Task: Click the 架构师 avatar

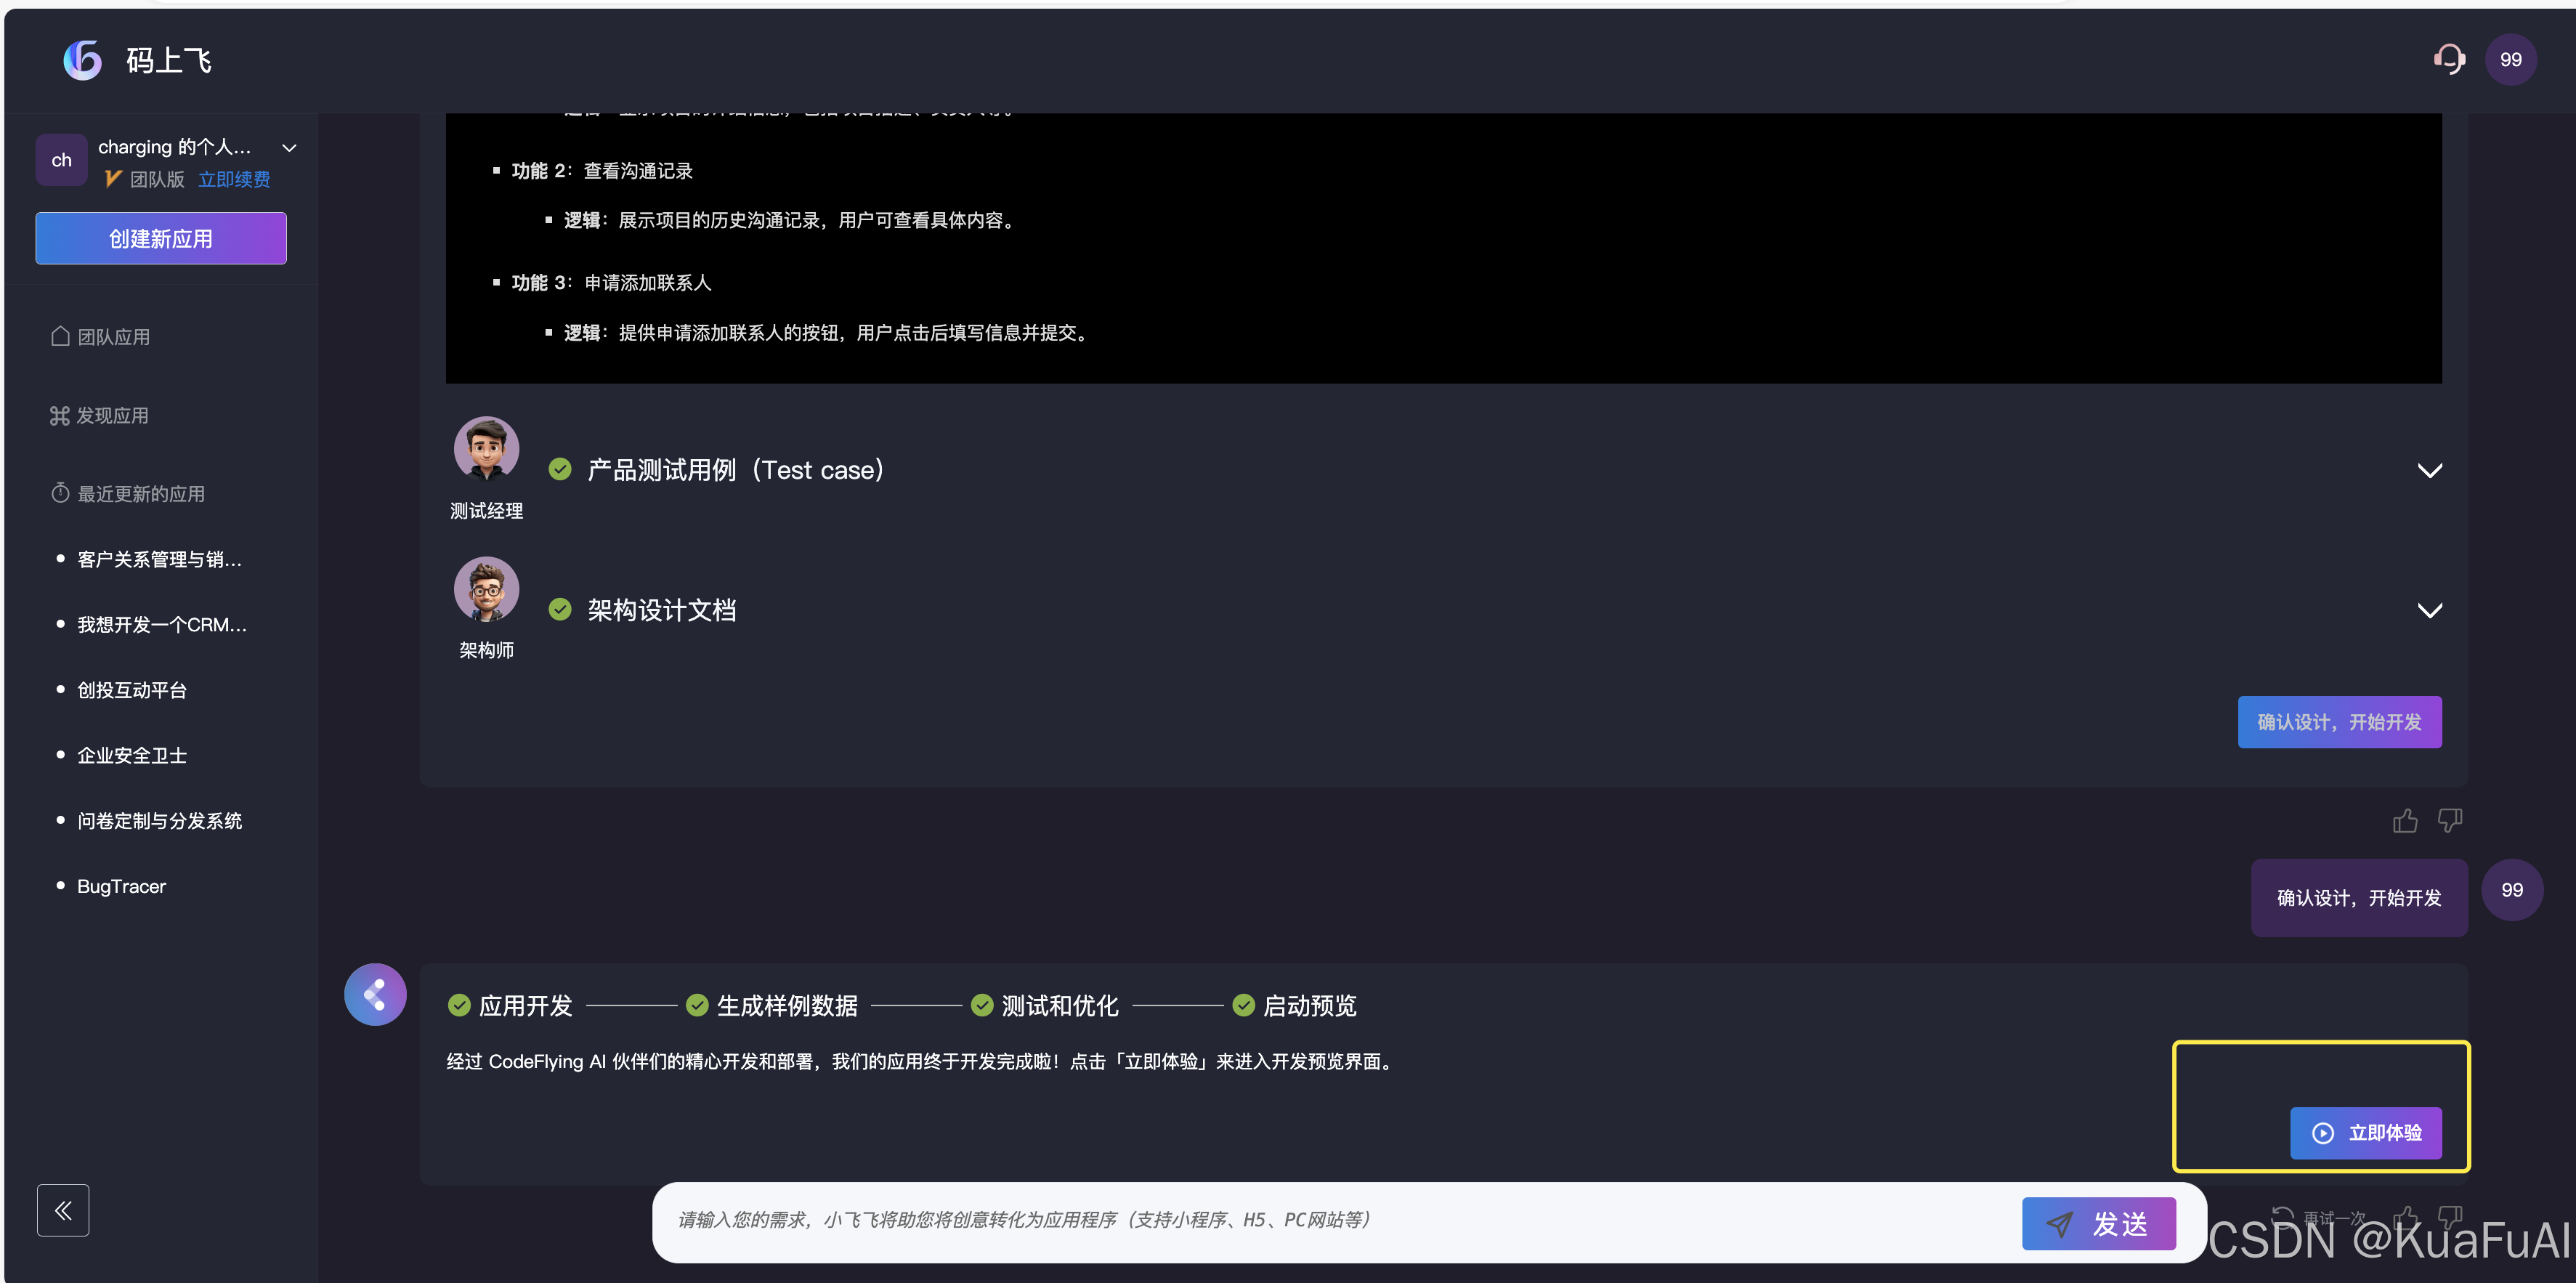Action: coord(486,589)
